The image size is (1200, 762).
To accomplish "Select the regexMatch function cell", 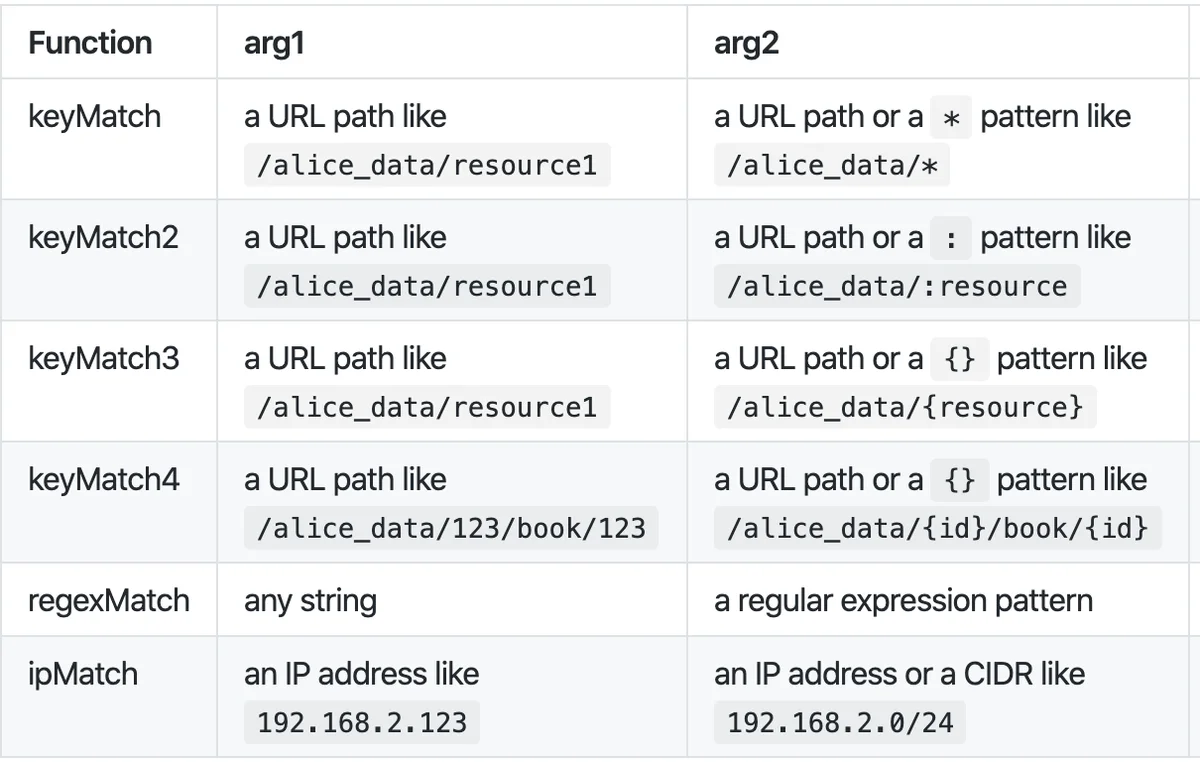I will 108,600.
